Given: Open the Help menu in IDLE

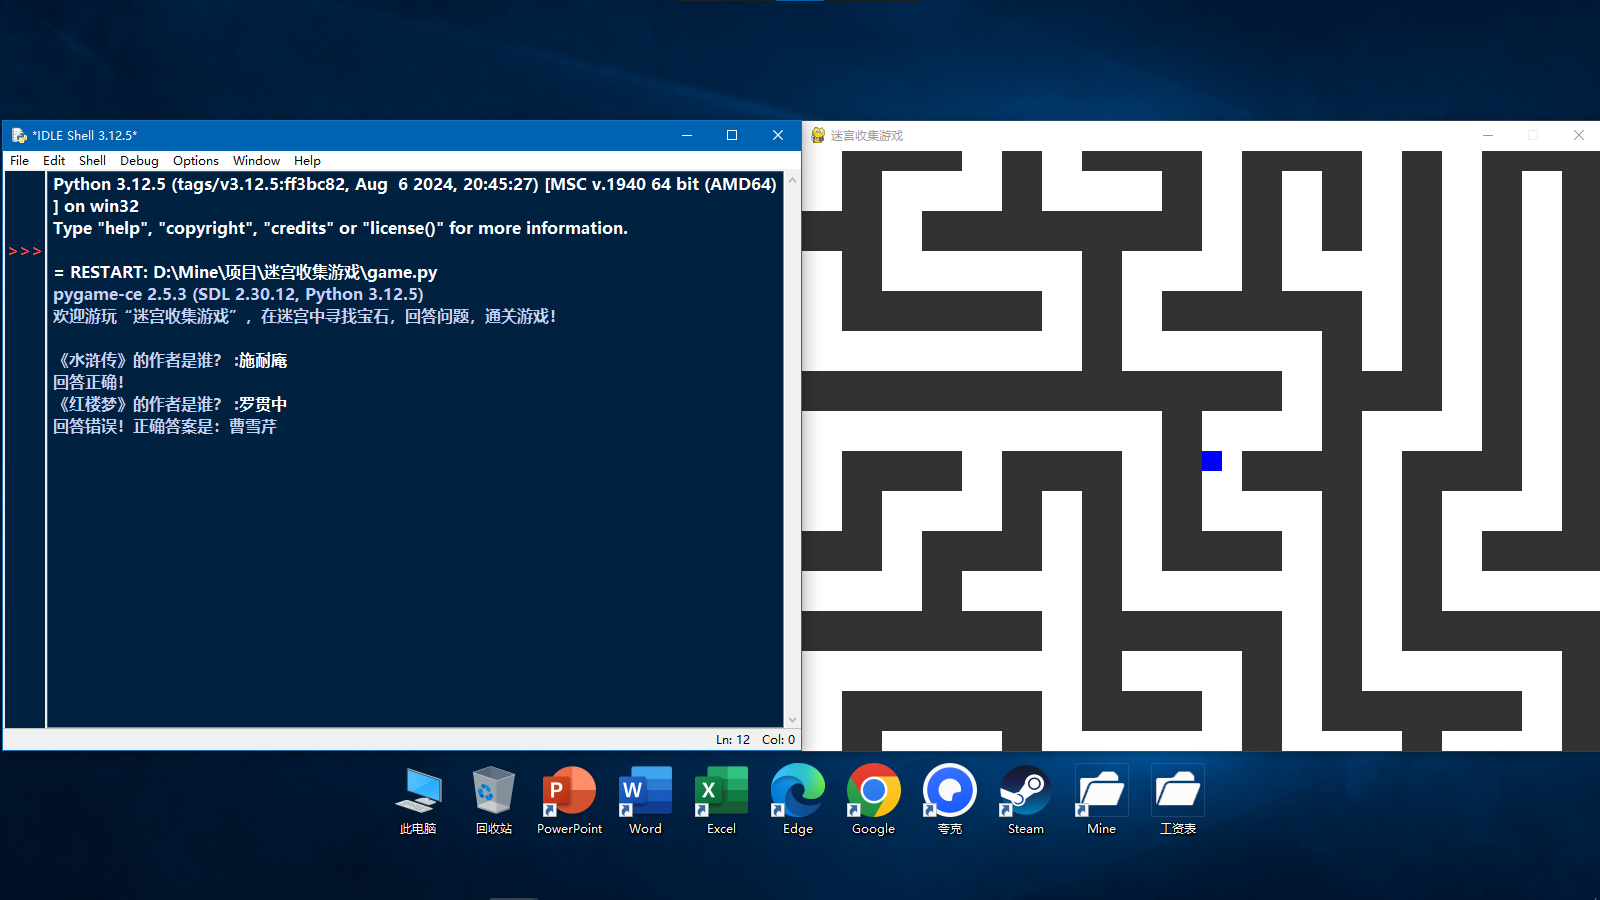Looking at the screenshot, I should 307,160.
